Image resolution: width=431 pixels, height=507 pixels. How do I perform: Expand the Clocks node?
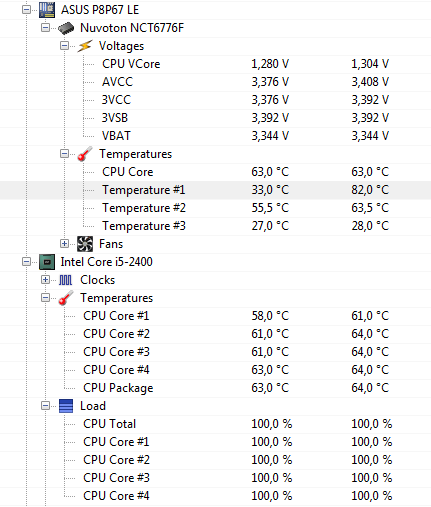coord(45,280)
